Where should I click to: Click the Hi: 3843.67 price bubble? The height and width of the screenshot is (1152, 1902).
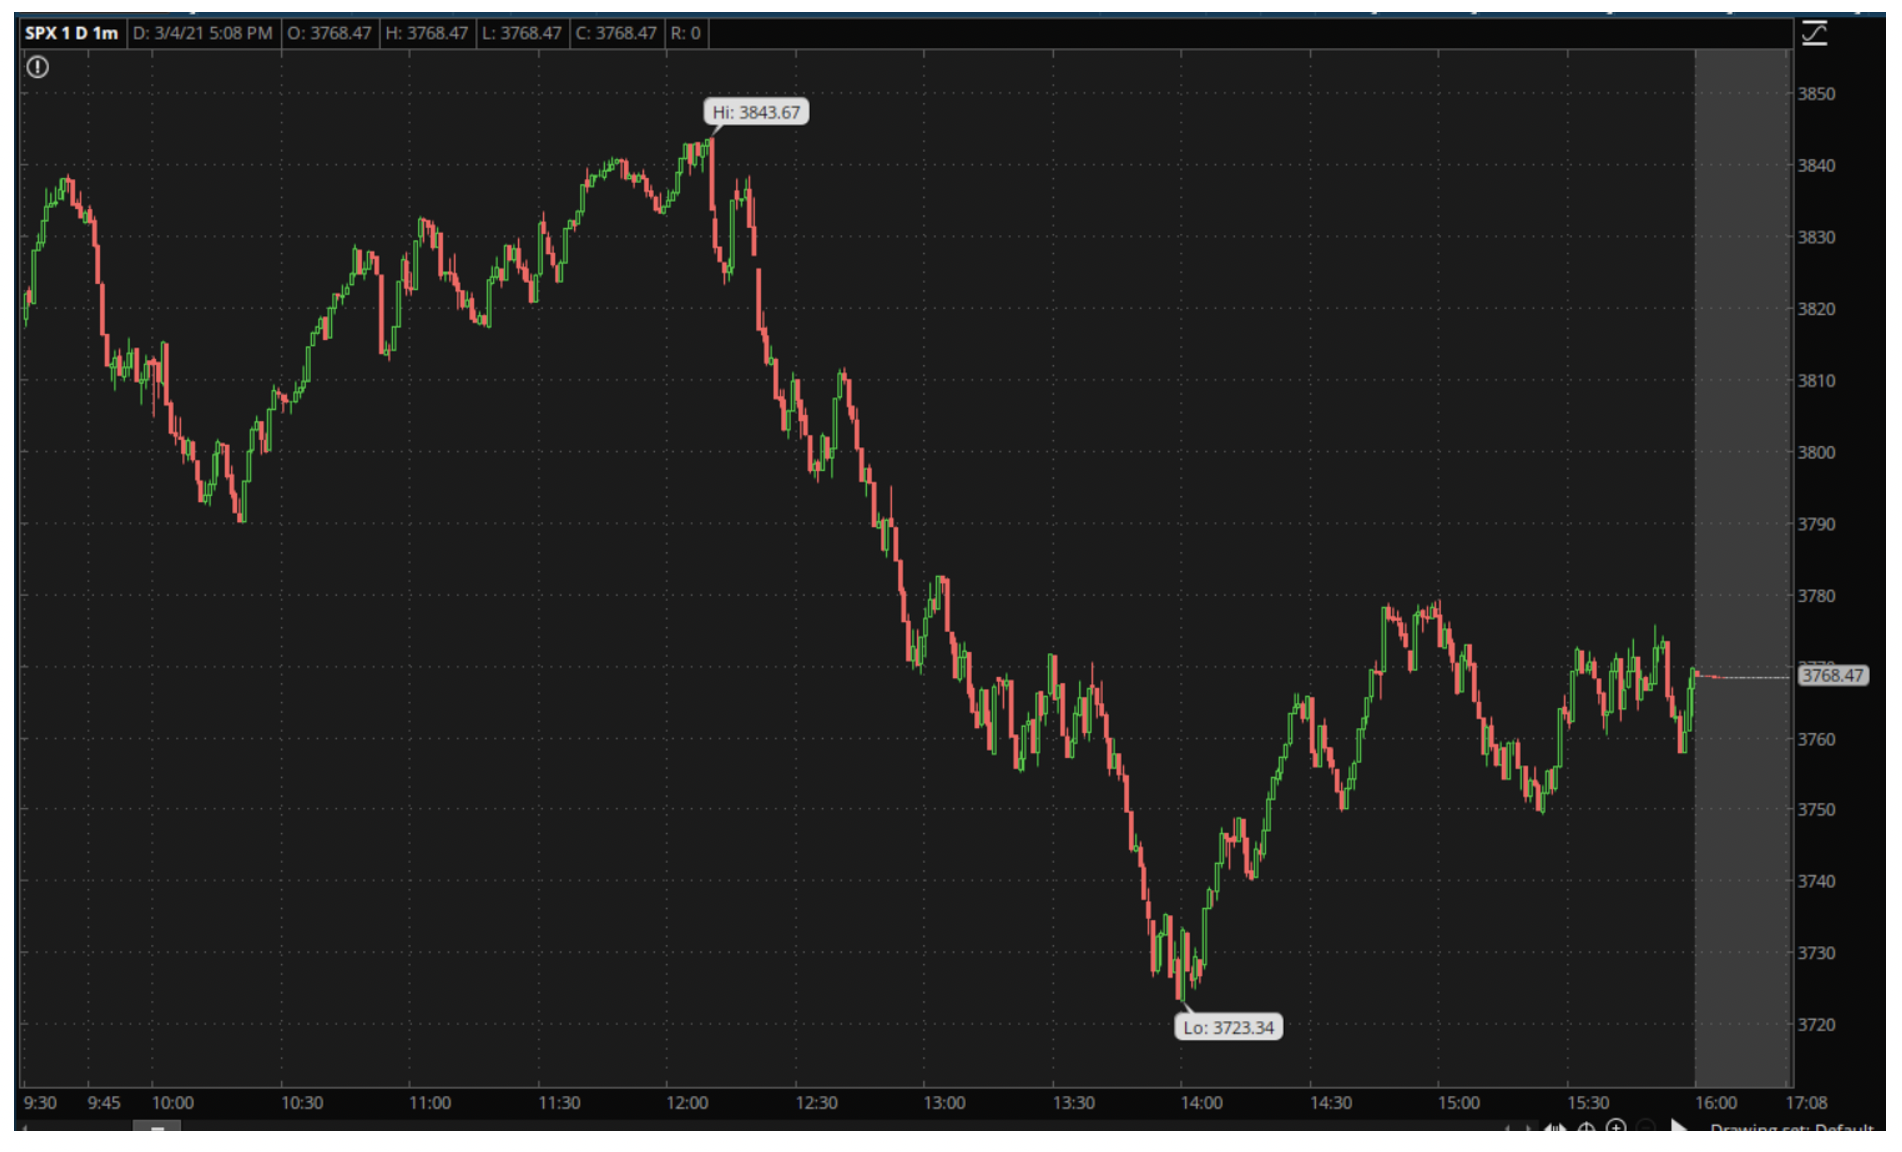(756, 112)
